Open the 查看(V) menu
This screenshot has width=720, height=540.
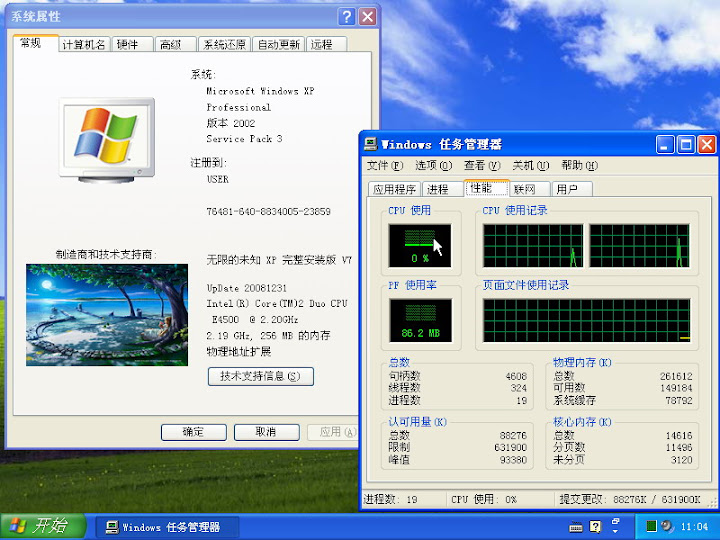[482, 165]
